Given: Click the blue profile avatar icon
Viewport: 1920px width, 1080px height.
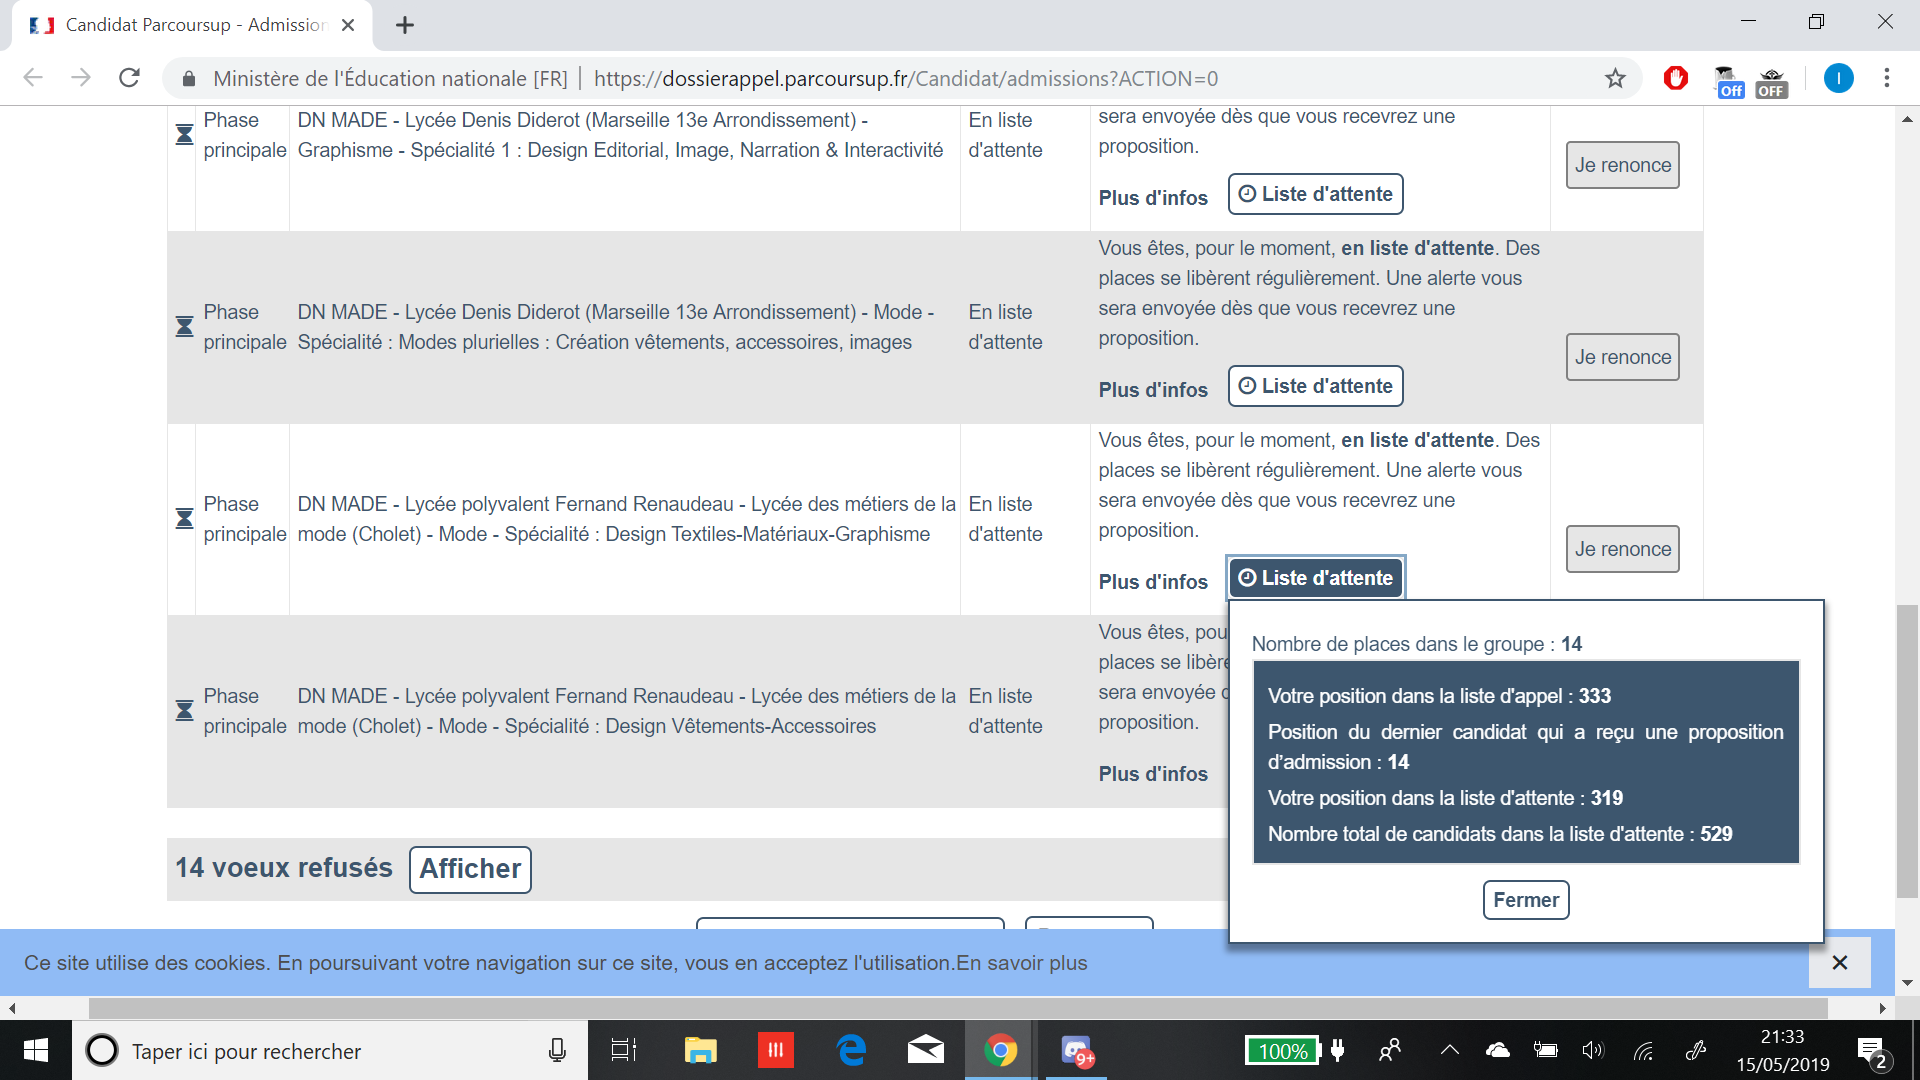Looking at the screenshot, I should pyautogui.click(x=1838, y=78).
